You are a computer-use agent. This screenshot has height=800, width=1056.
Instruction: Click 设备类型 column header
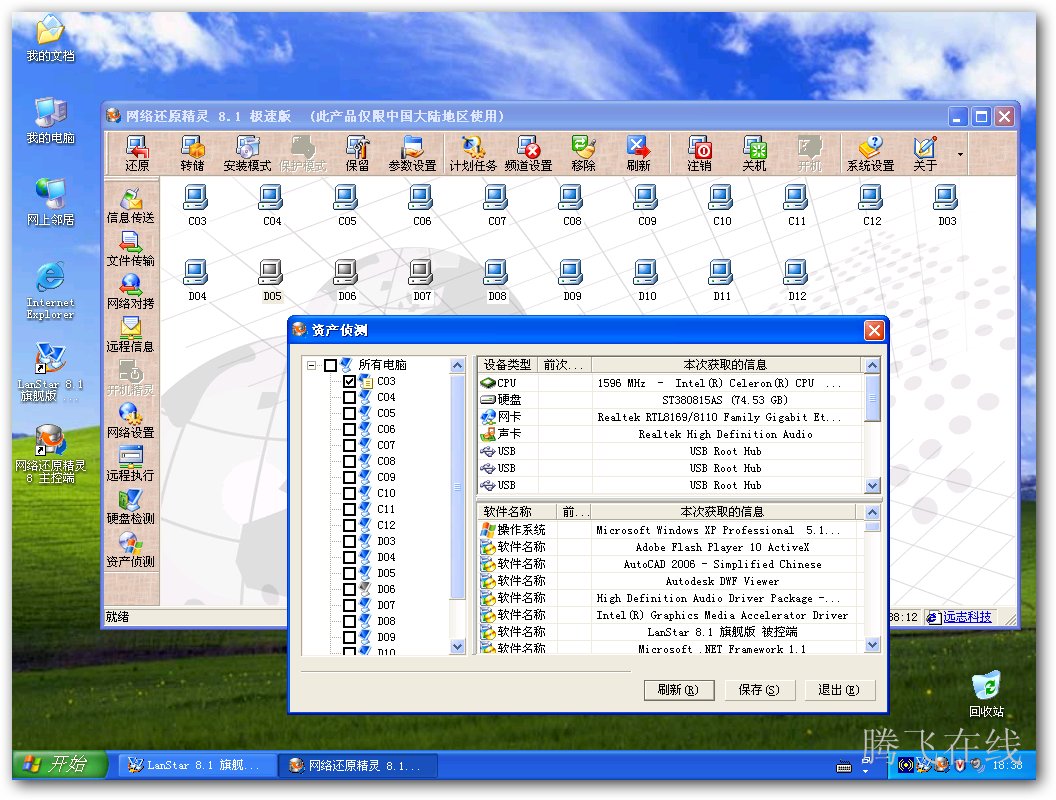pyautogui.click(x=508, y=365)
